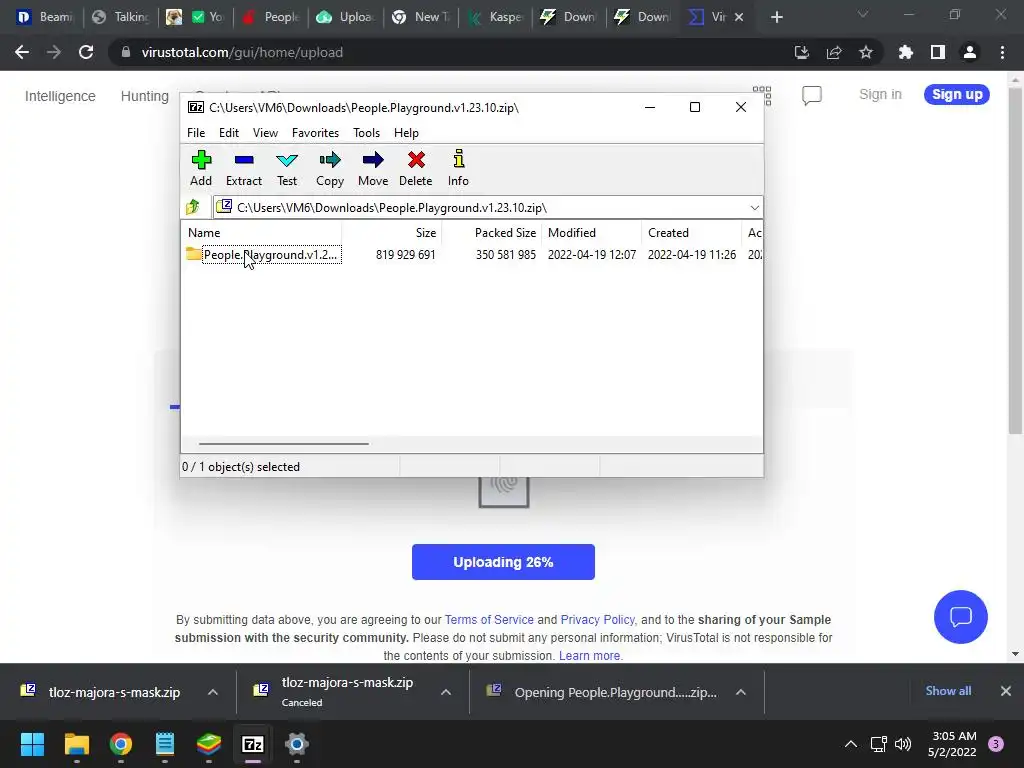Click the 2022-04-19 11:26 created date
Viewport: 1024px width, 768px height.
(x=692, y=255)
